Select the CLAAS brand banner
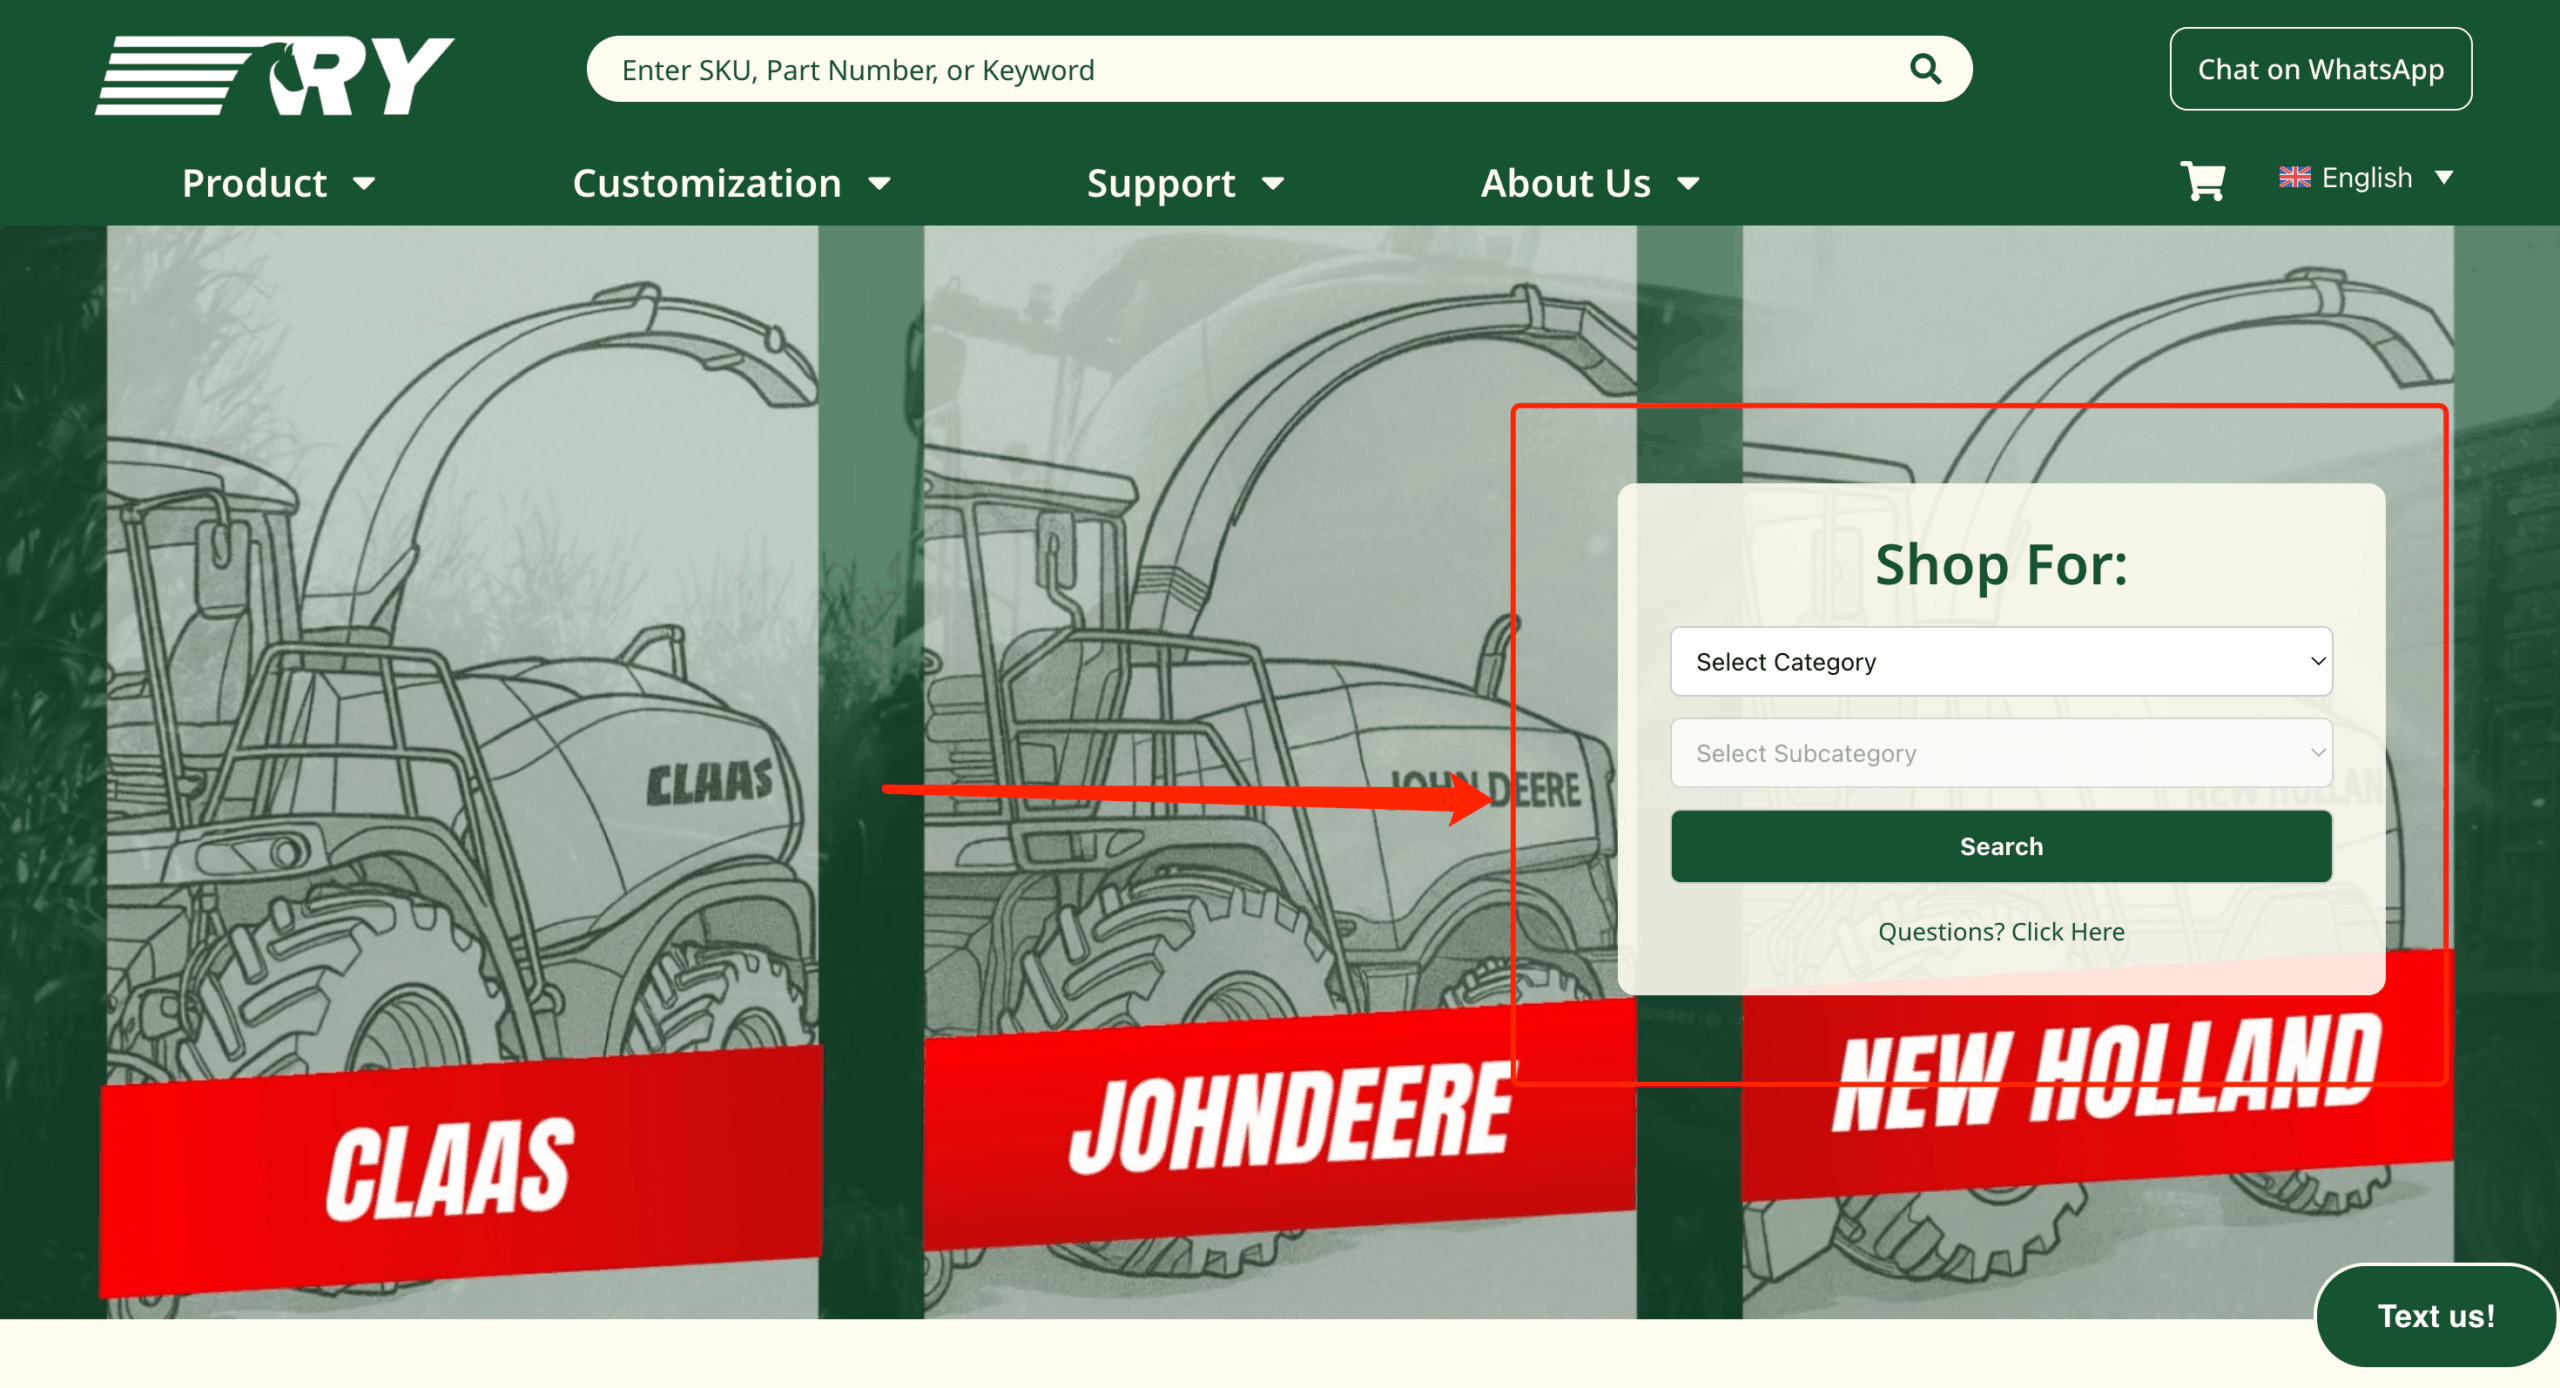This screenshot has width=2560, height=1388. pos(450,1168)
